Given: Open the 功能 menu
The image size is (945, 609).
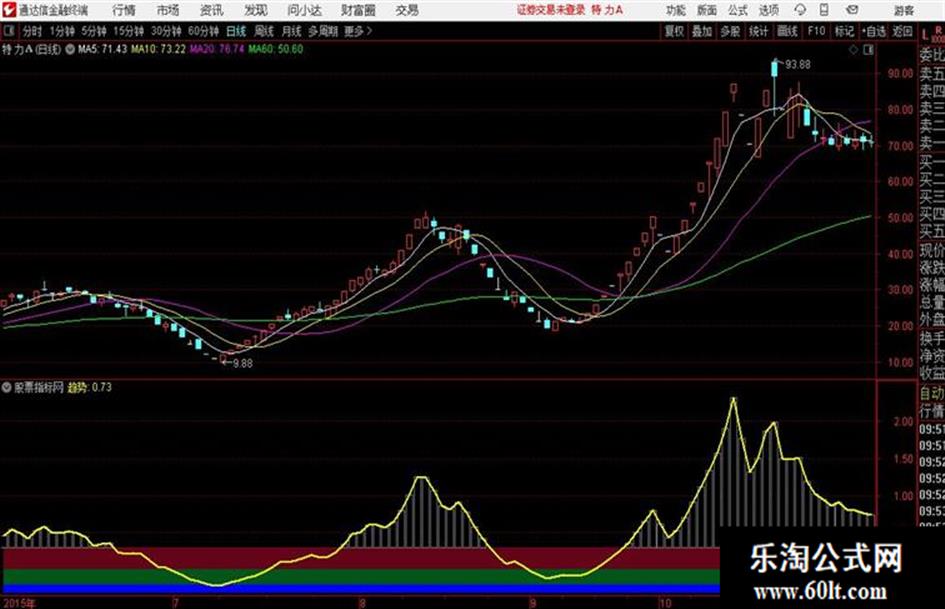Looking at the screenshot, I should pos(676,10).
